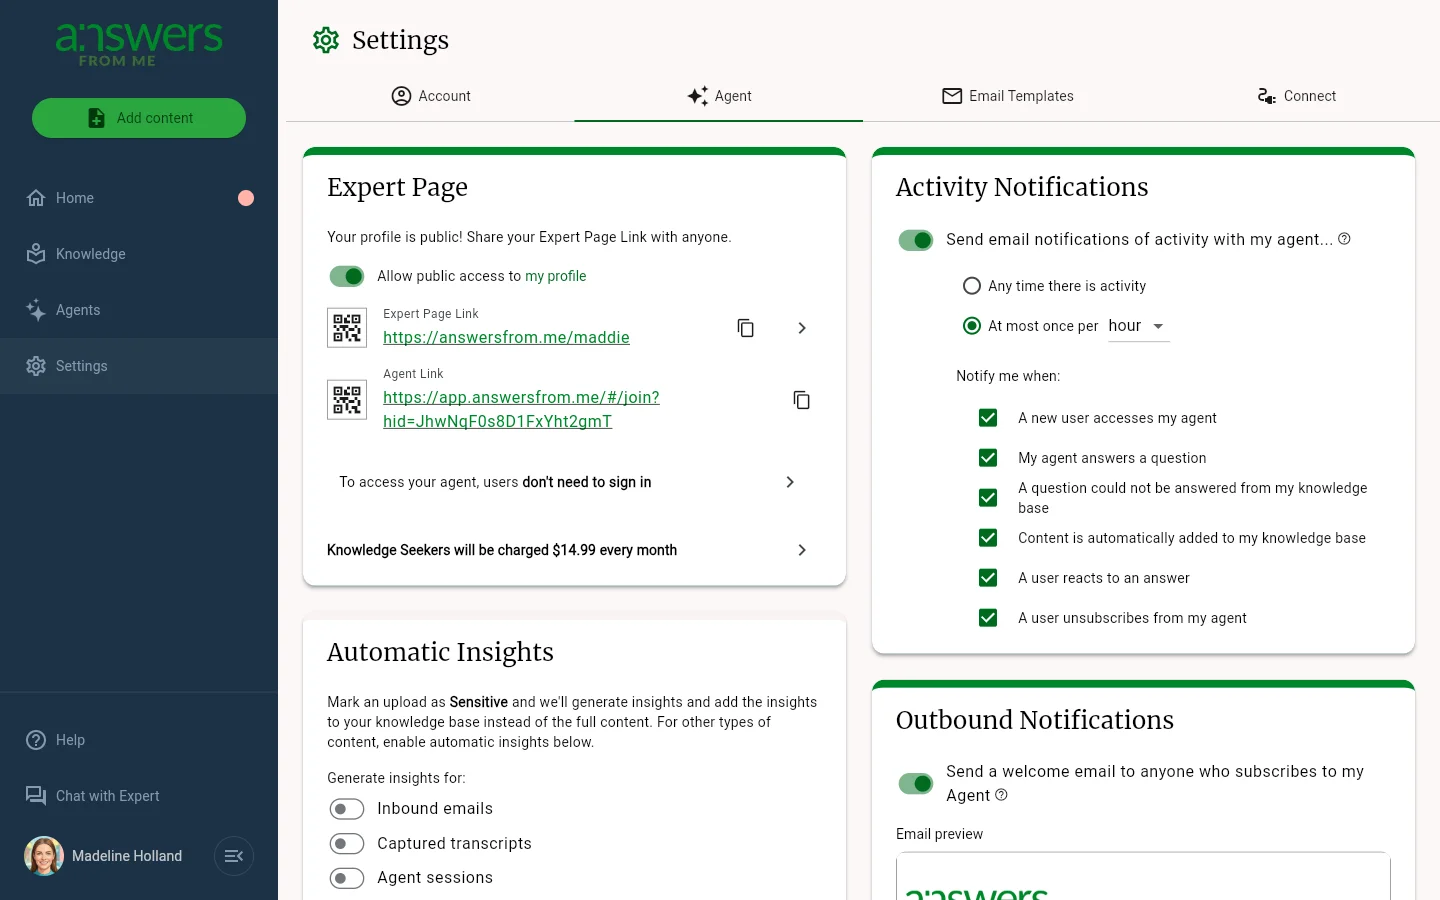
Task: Copy the Agent Link to clipboard
Action: point(802,400)
